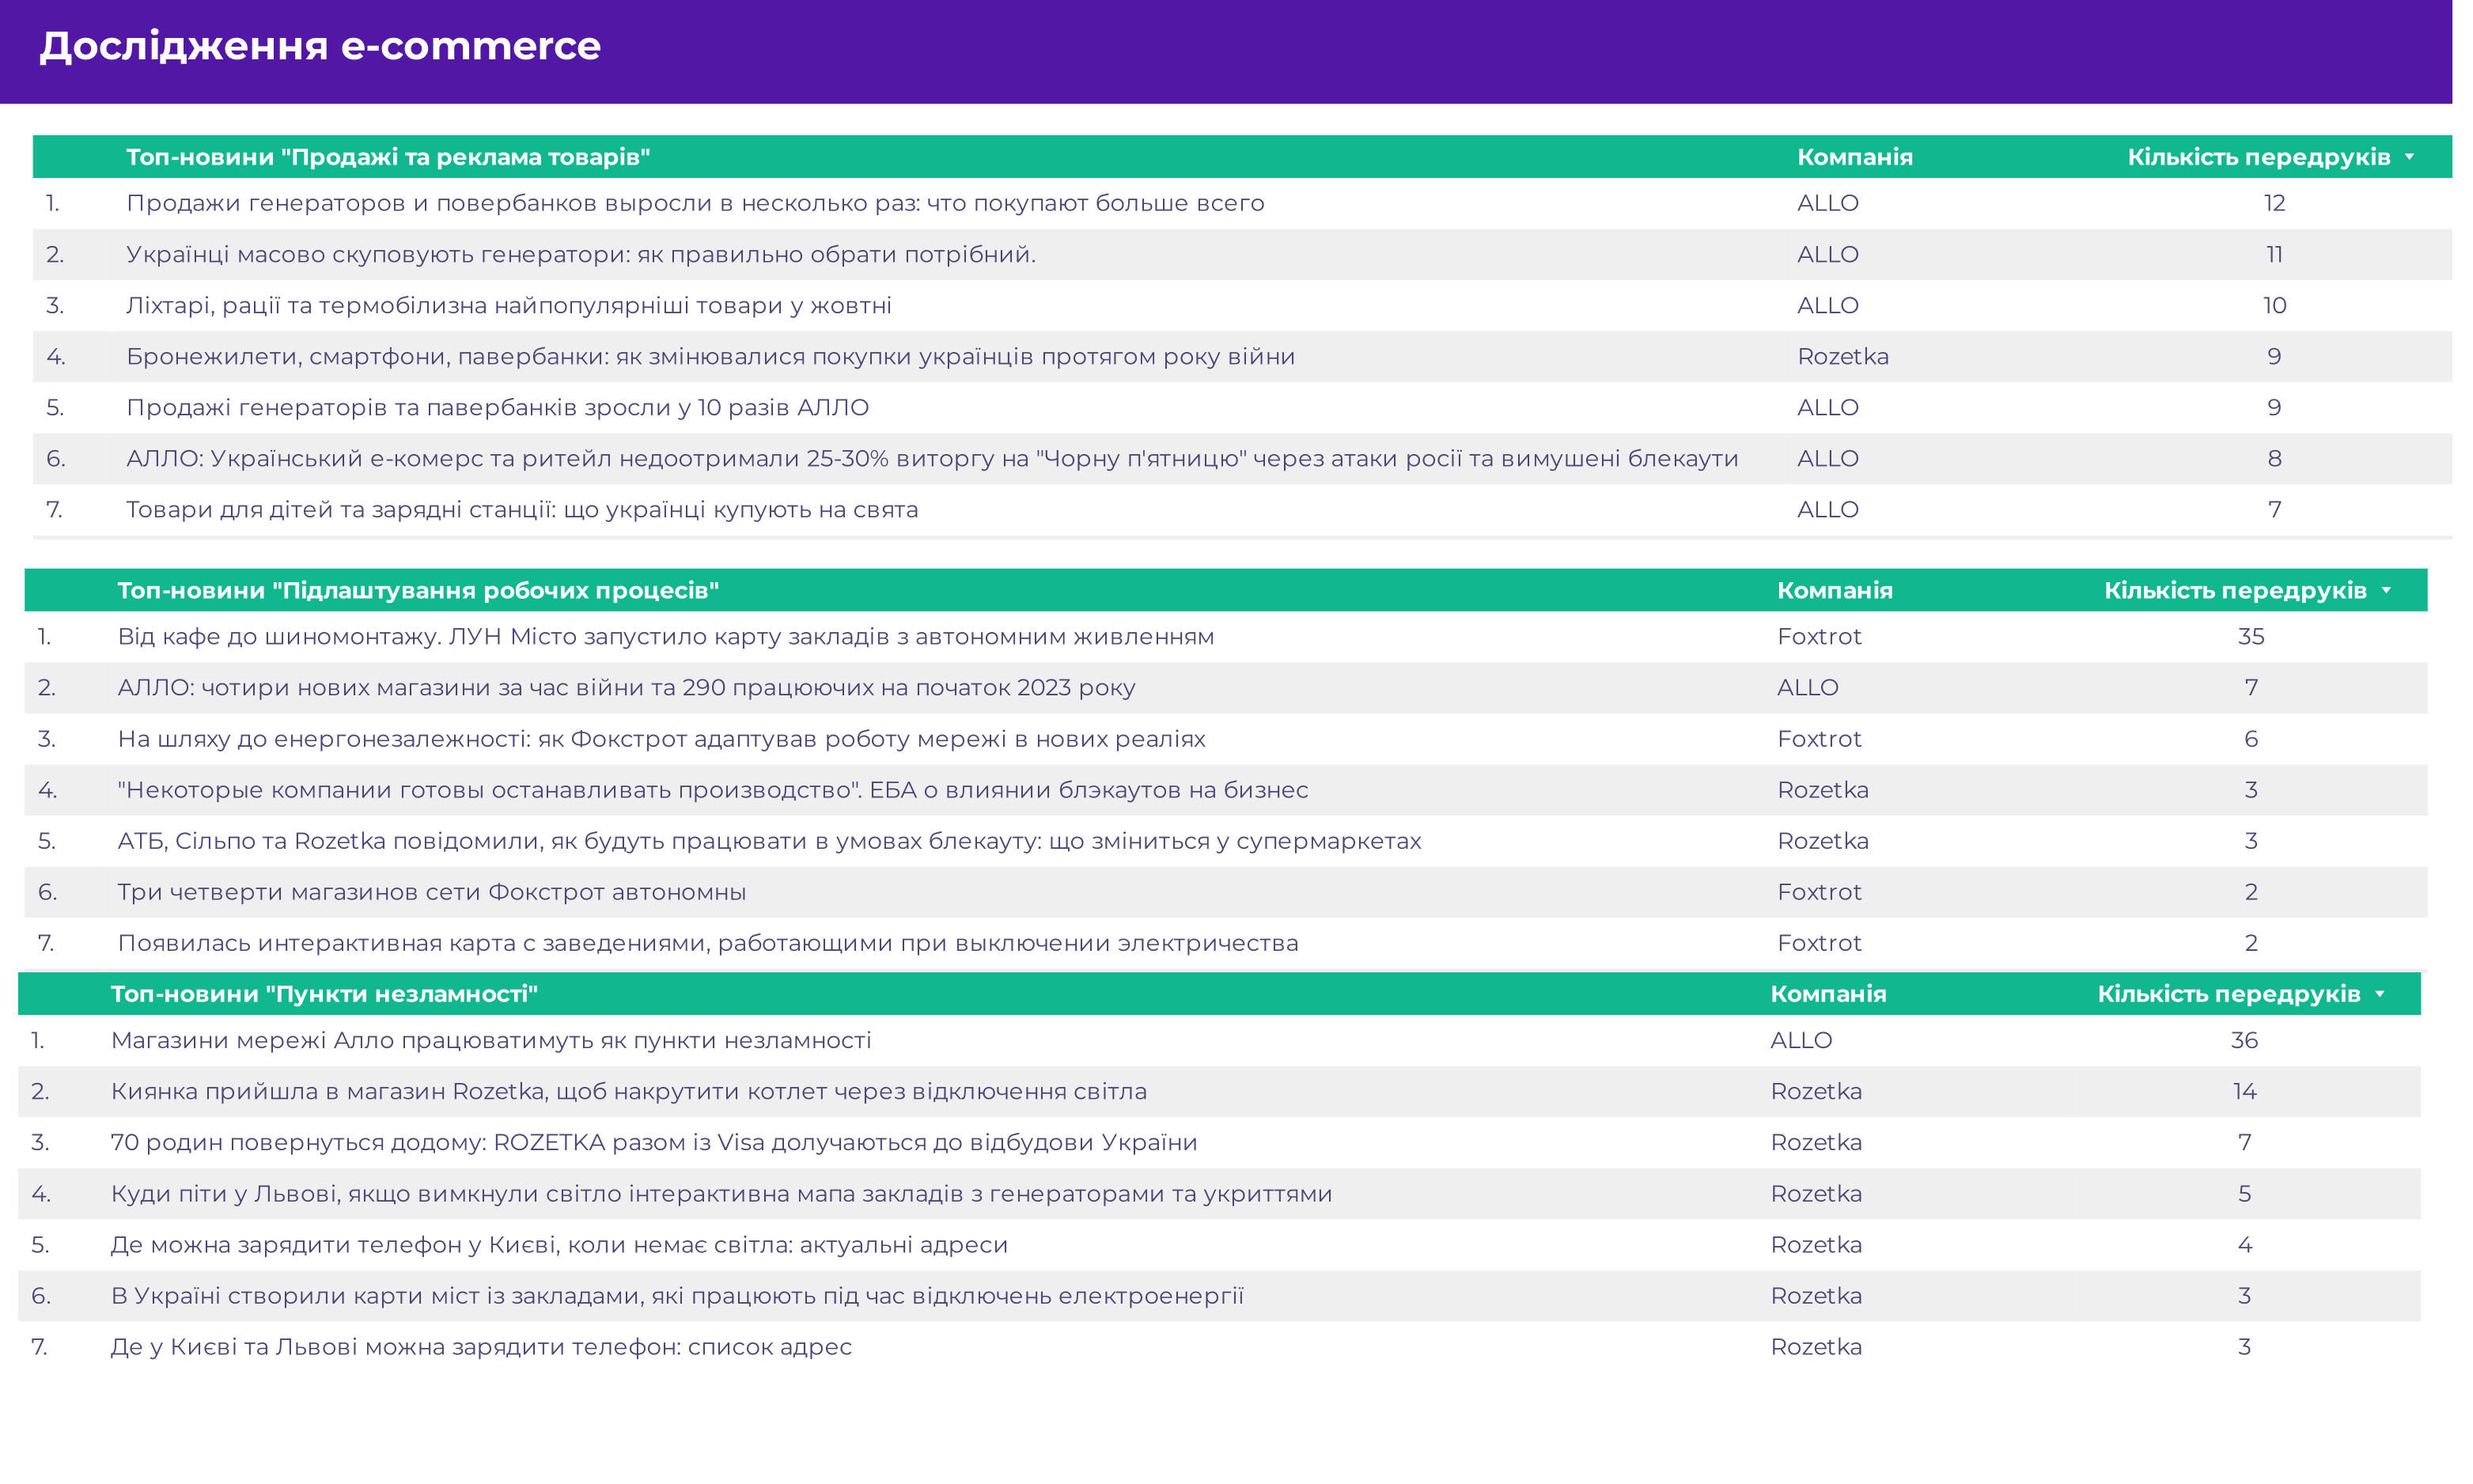
Task: Click 'Топ-новини "Підлаштування робочих процесів"' header
Action: 418,590
